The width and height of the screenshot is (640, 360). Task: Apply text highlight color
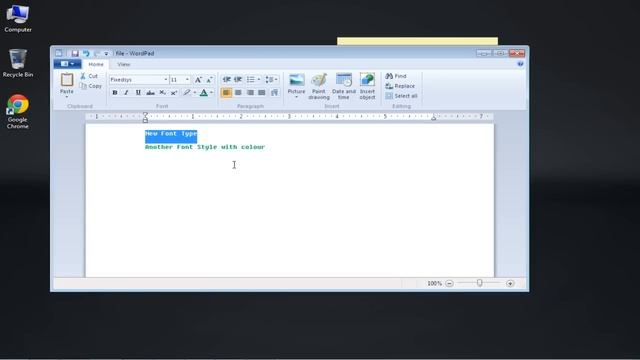click(187, 93)
